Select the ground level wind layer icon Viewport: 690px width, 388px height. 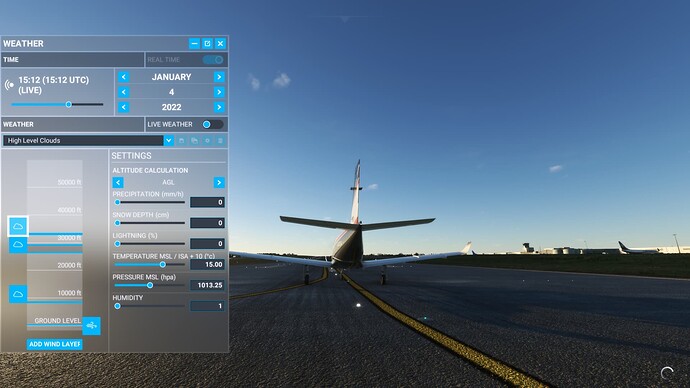click(x=92, y=326)
